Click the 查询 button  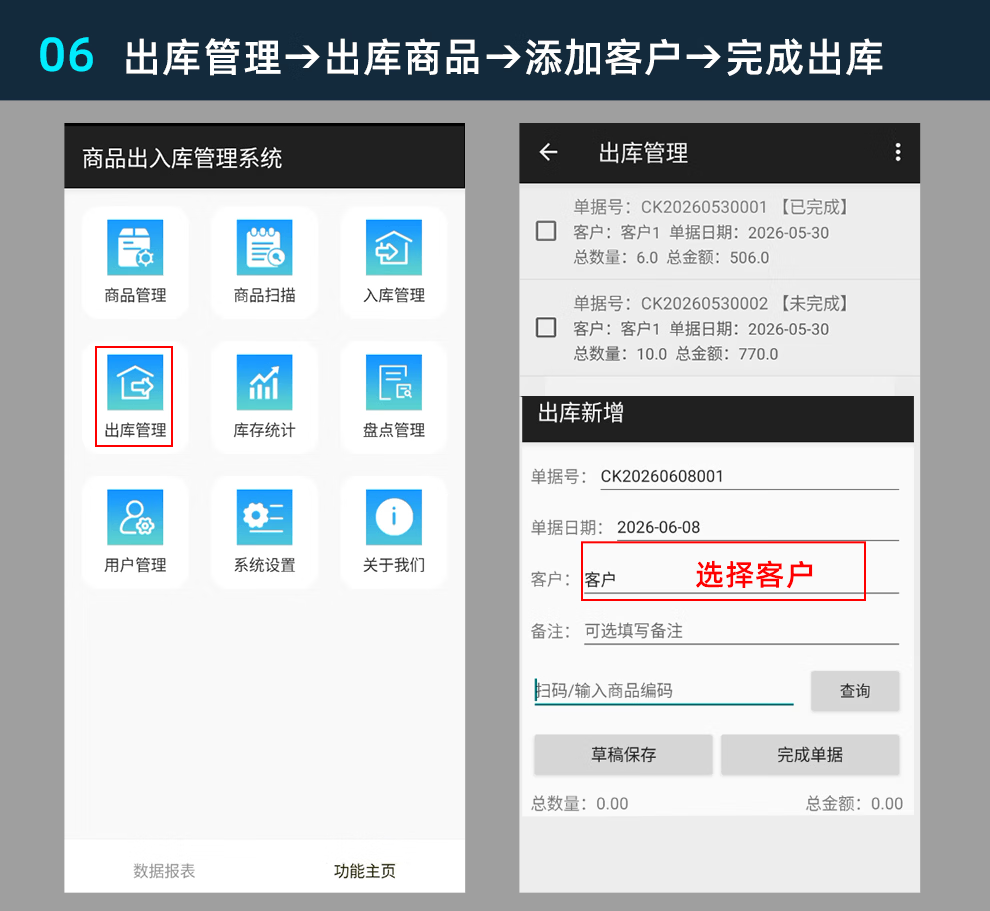click(x=855, y=691)
